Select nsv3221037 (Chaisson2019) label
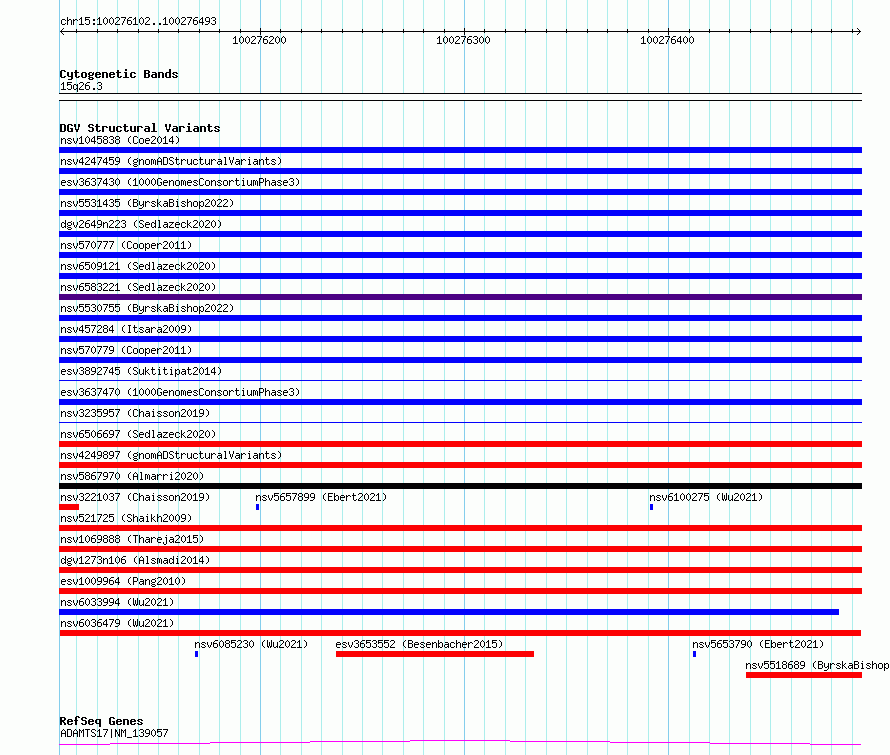 [135, 497]
